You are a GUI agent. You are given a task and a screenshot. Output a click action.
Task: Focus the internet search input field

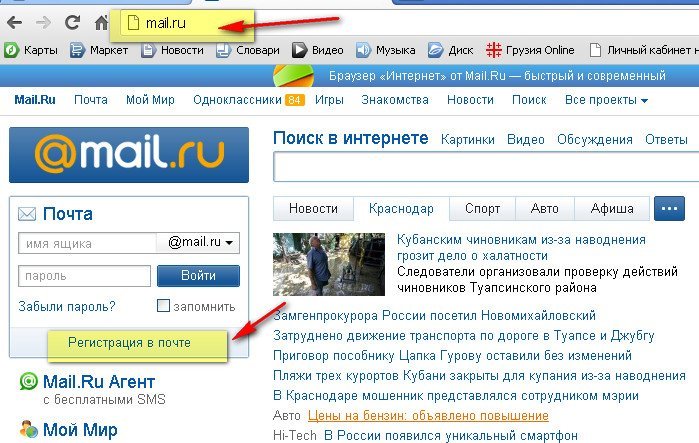[x=486, y=167]
